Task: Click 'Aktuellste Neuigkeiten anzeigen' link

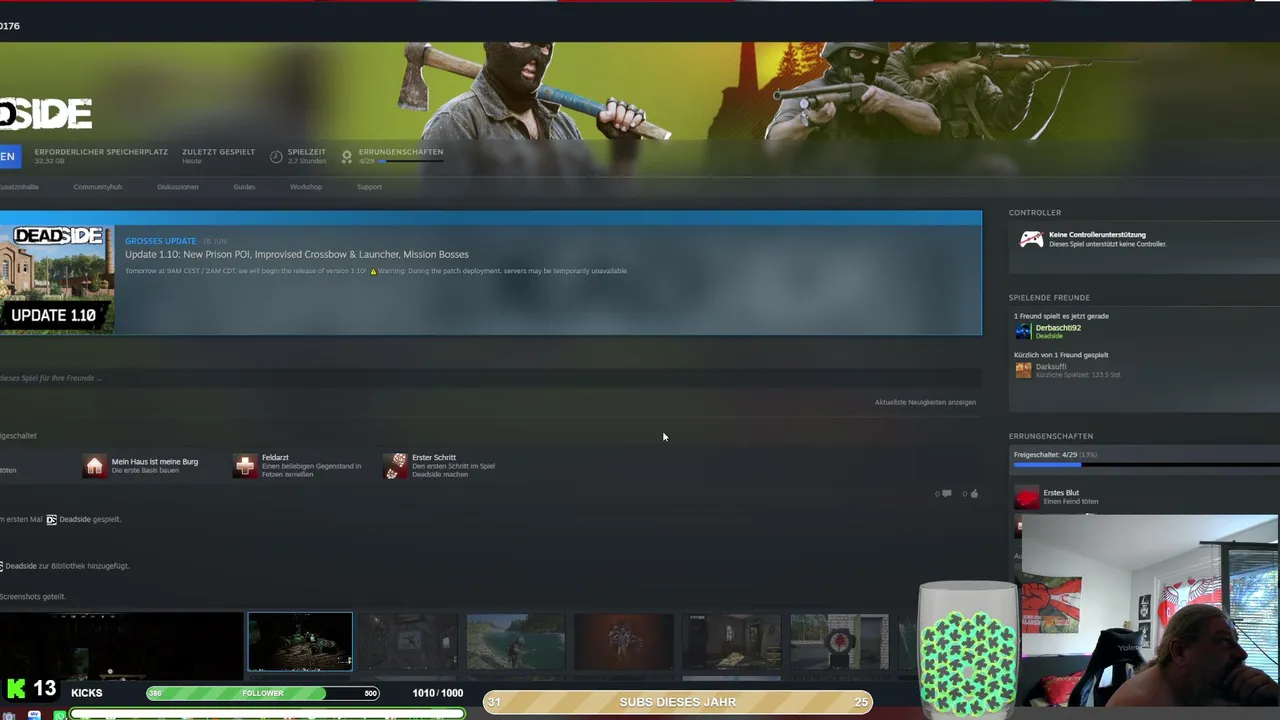Action: 925,402
